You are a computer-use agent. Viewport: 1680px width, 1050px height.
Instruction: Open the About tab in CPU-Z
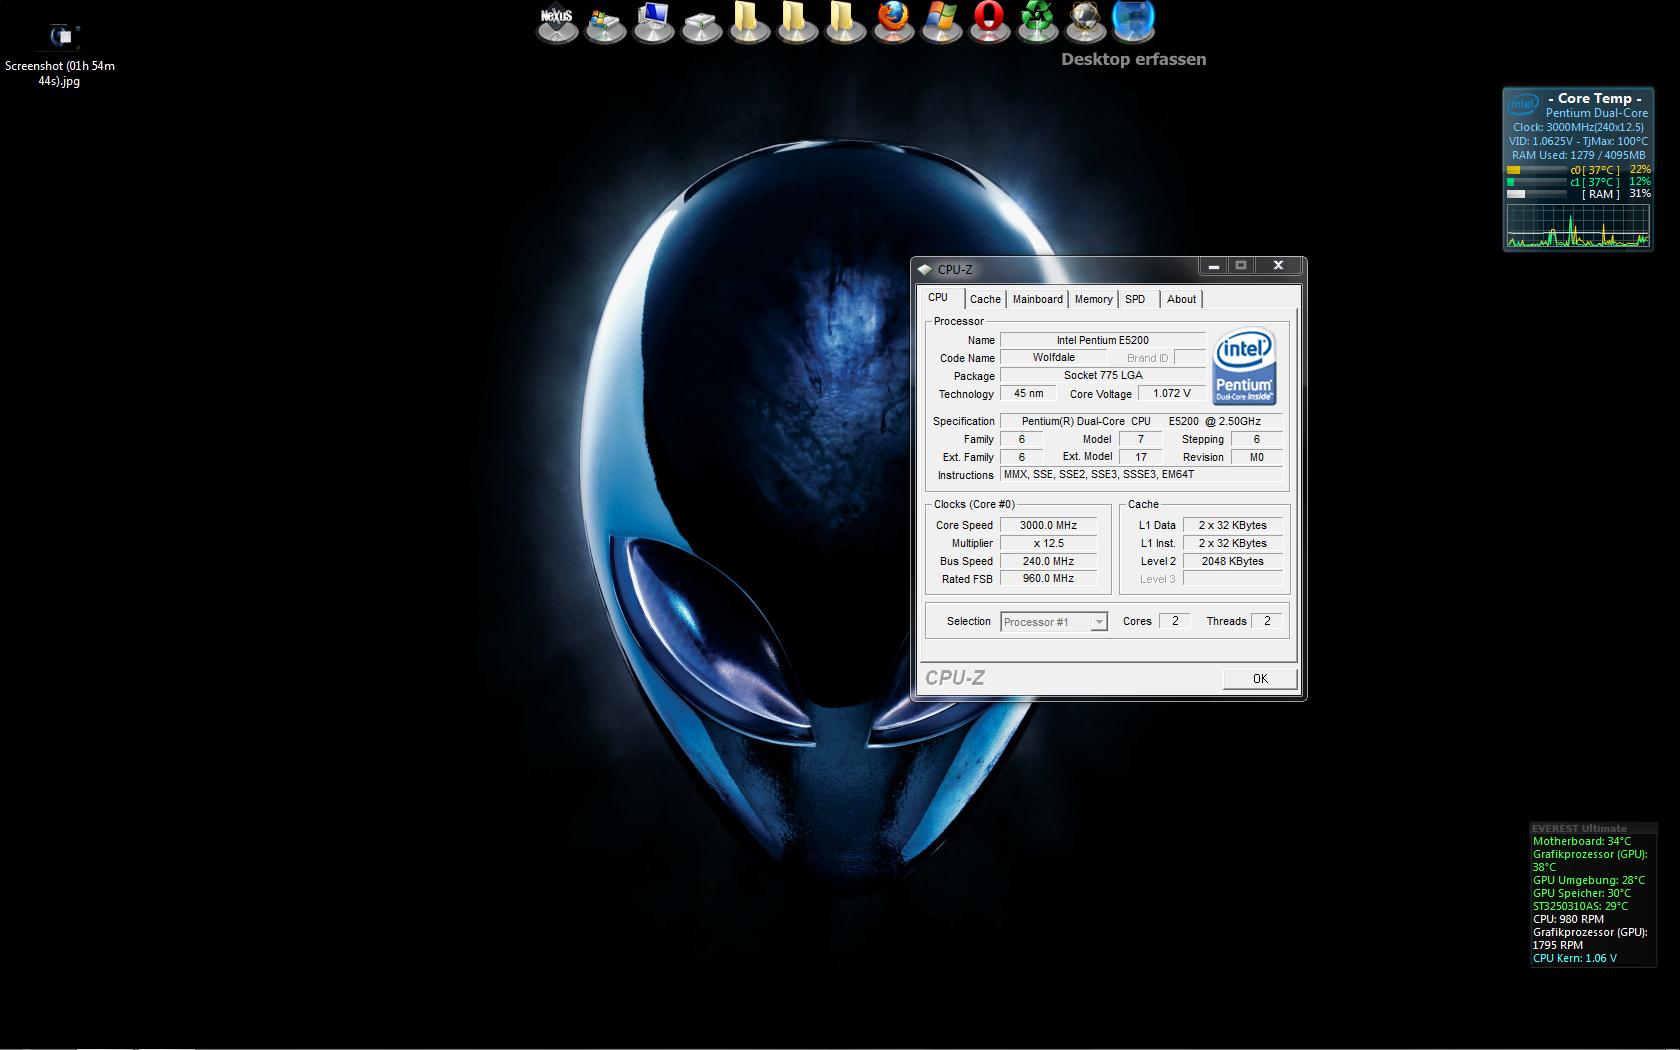[x=1181, y=299]
